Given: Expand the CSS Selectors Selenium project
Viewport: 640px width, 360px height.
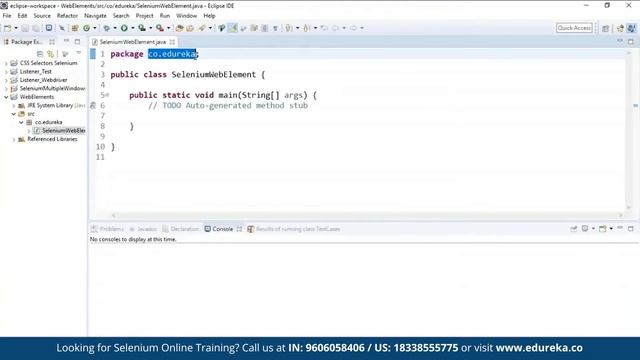Looking at the screenshot, I should [6, 63].
